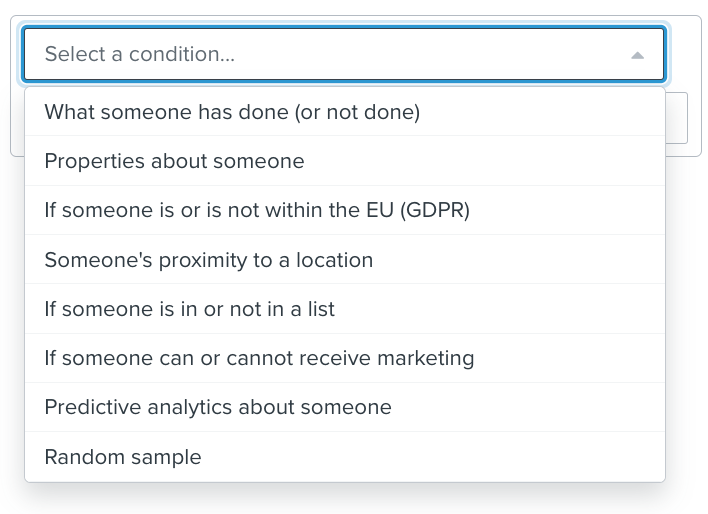Select the predictive analytics entry

pos(218,407)
